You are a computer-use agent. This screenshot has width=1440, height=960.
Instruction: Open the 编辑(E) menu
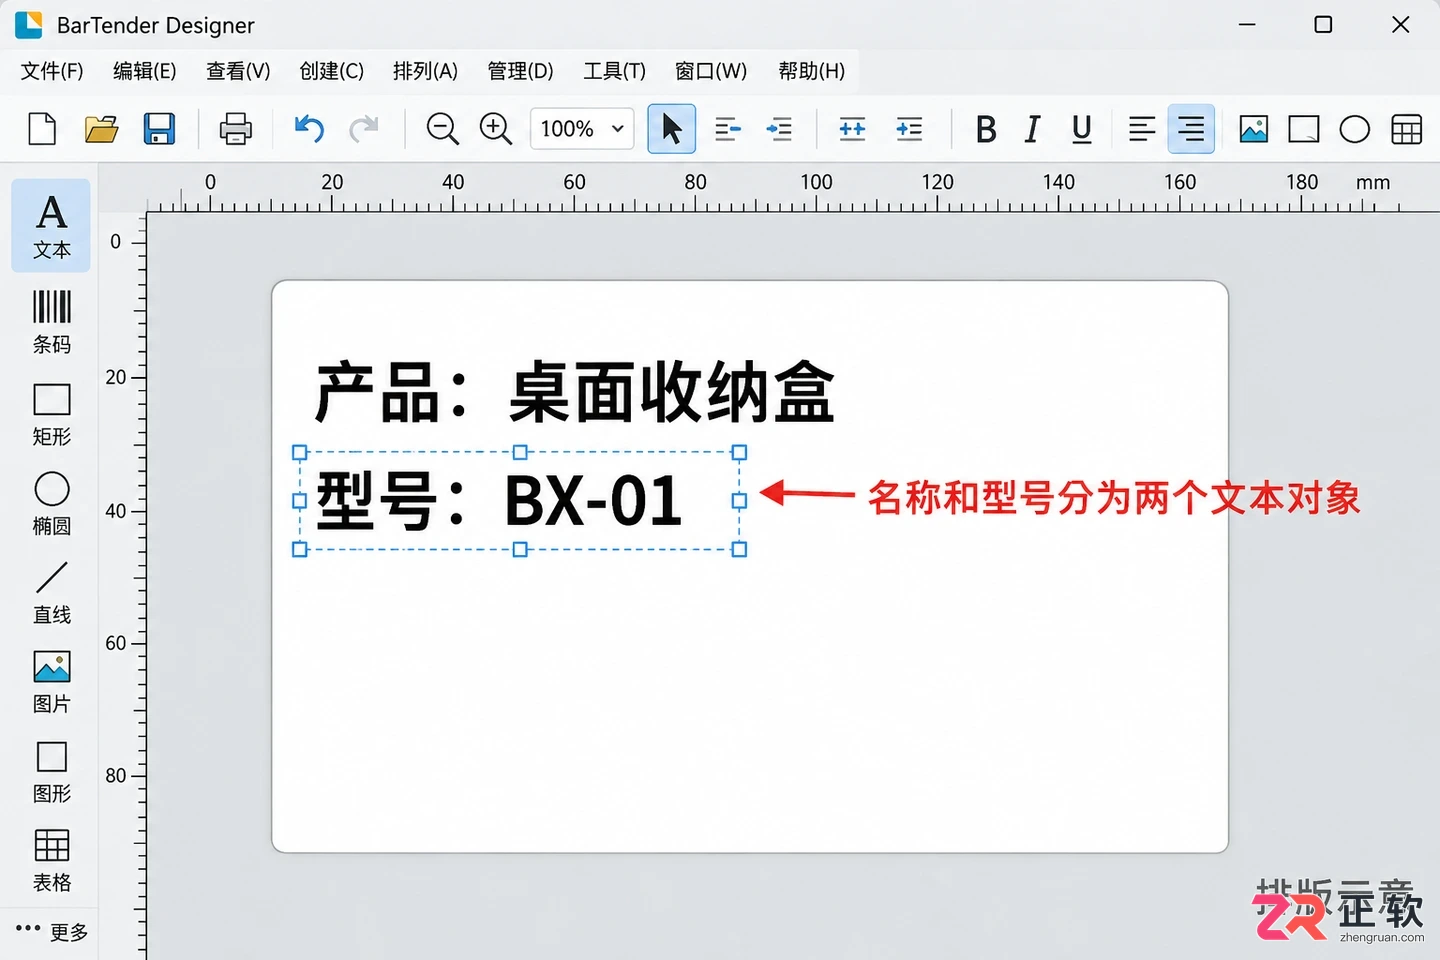point(145,71)
